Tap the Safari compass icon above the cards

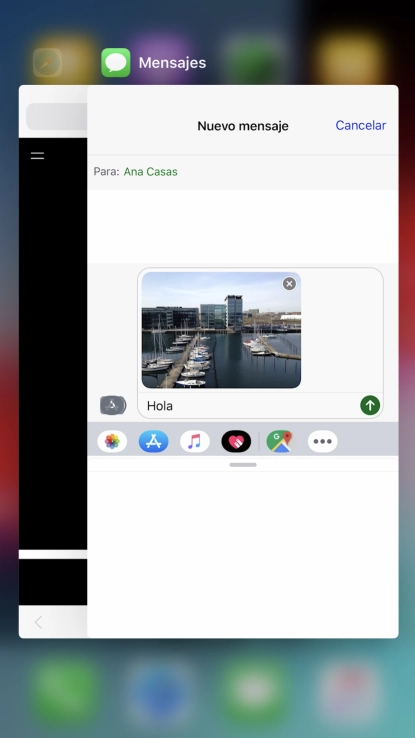[48, 63]
